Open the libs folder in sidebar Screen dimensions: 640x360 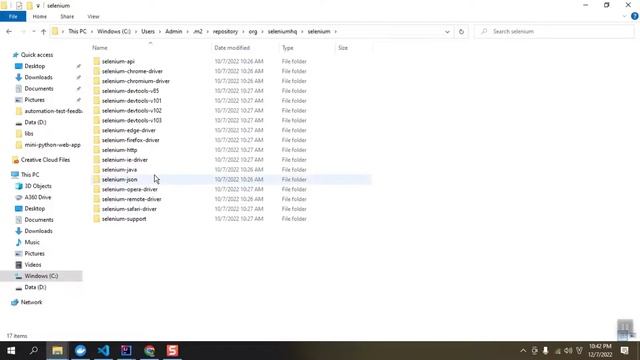point(29,133)
